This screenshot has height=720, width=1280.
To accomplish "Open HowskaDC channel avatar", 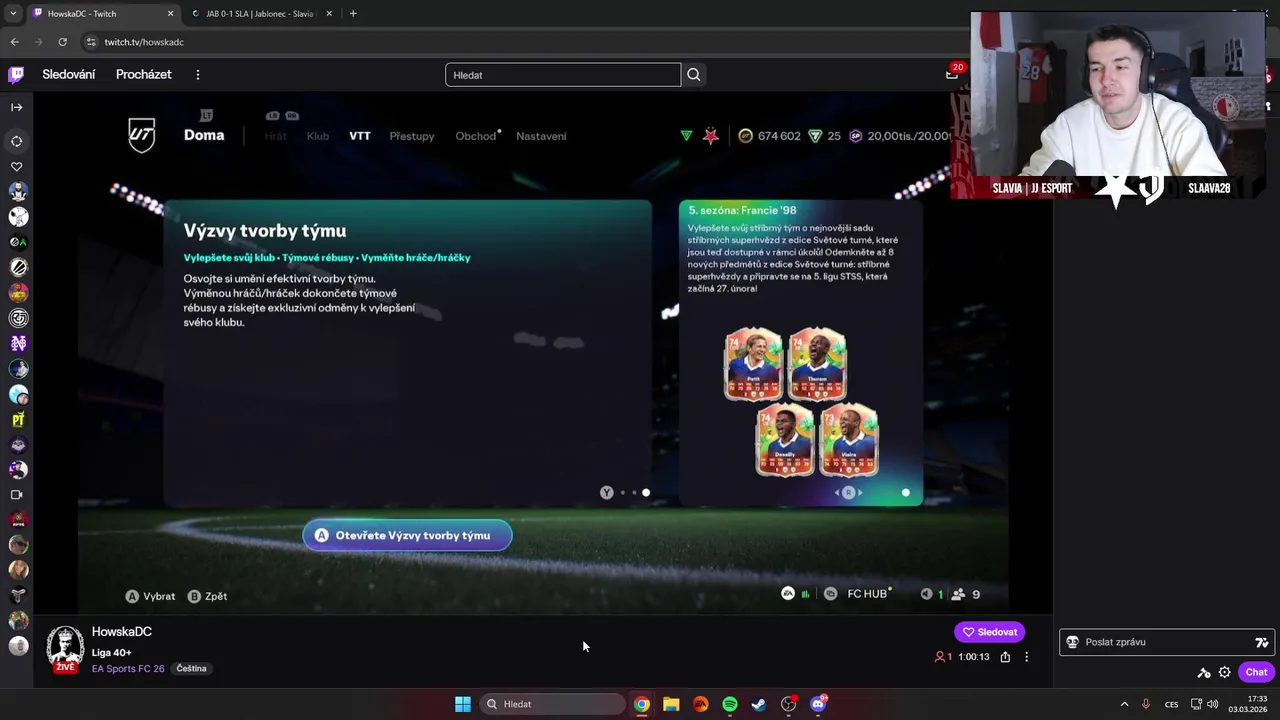I will [x=65, y=647].
